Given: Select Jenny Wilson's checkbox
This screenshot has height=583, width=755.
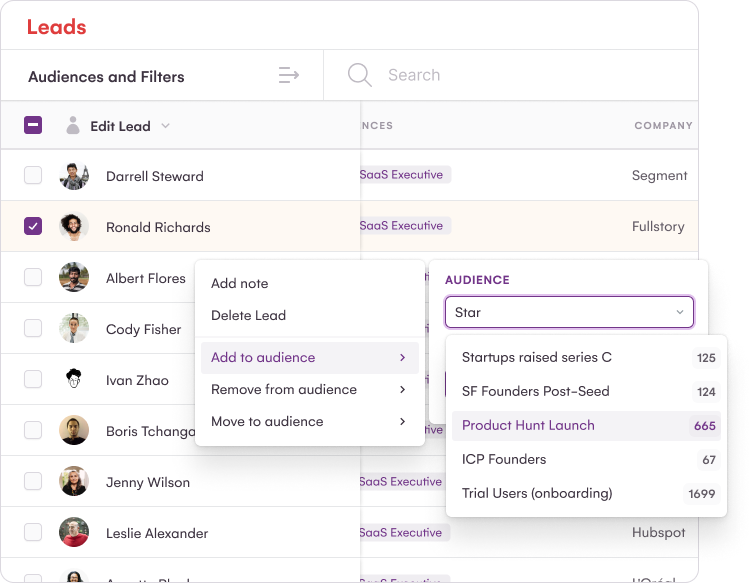Looking at the screenshot, I should click(33, 481).
